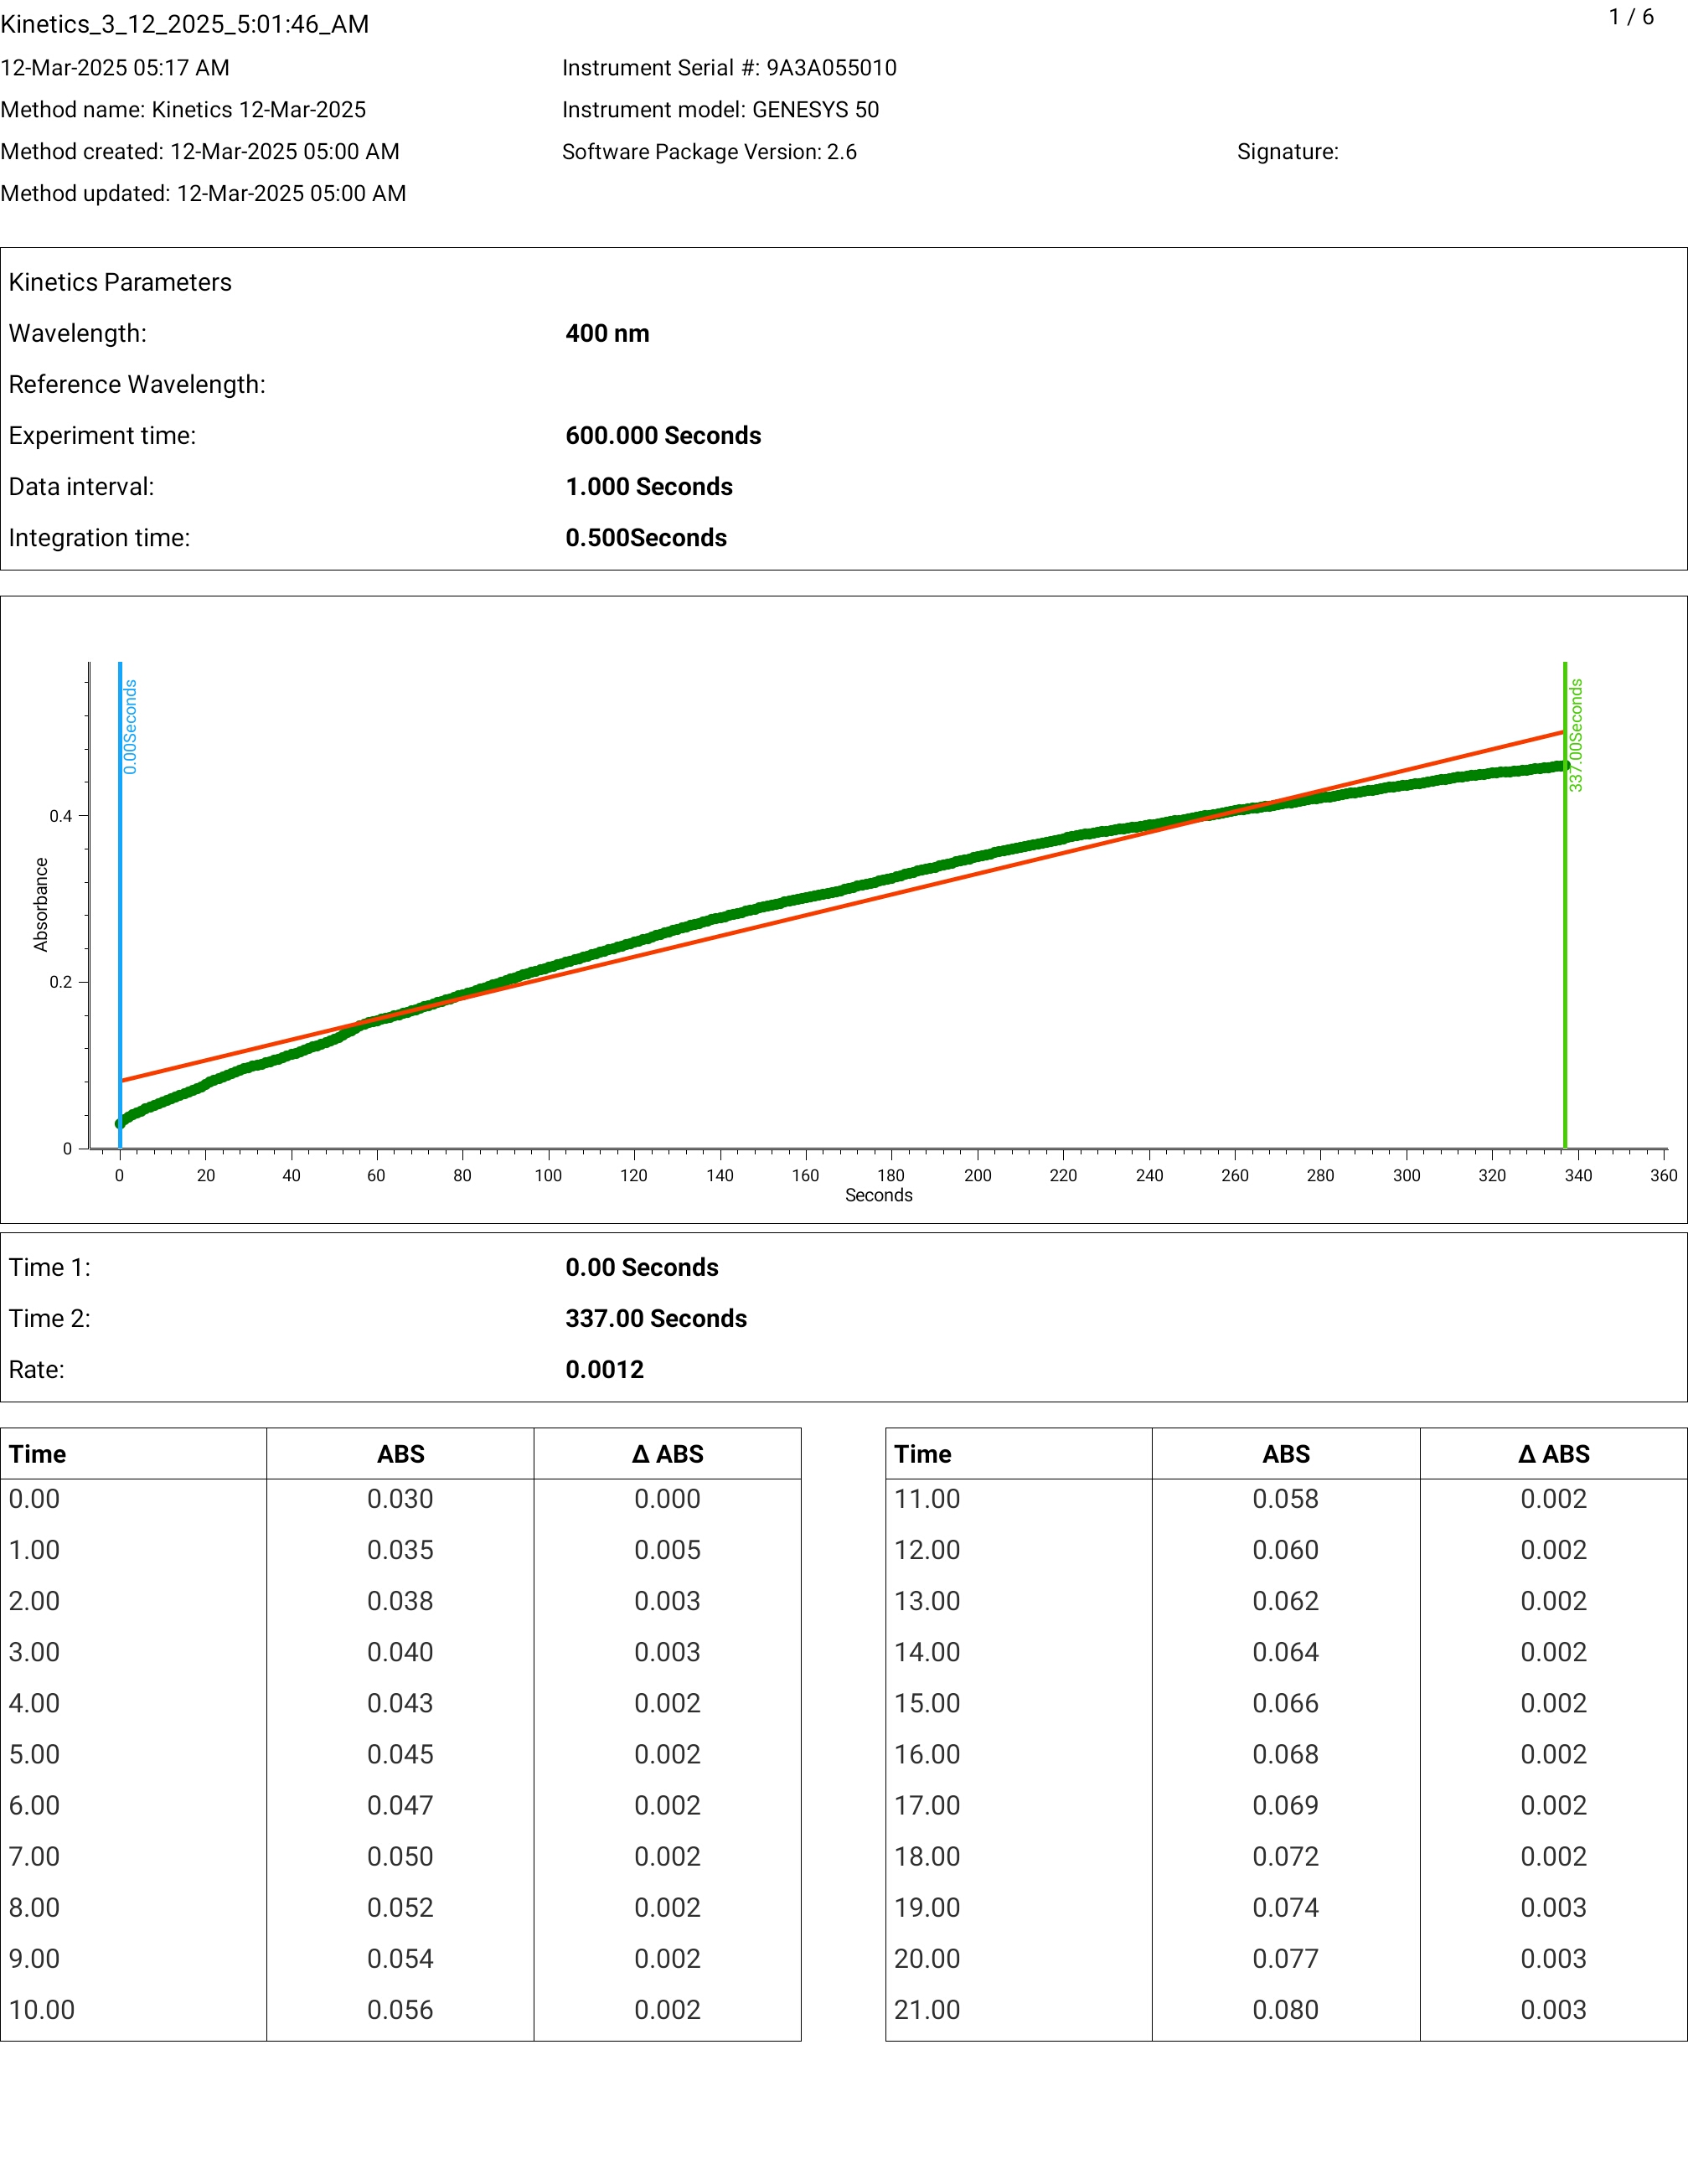Click the Signature field label
The width and height of the screenshot is (1688, 2184).
point(1287,151)
